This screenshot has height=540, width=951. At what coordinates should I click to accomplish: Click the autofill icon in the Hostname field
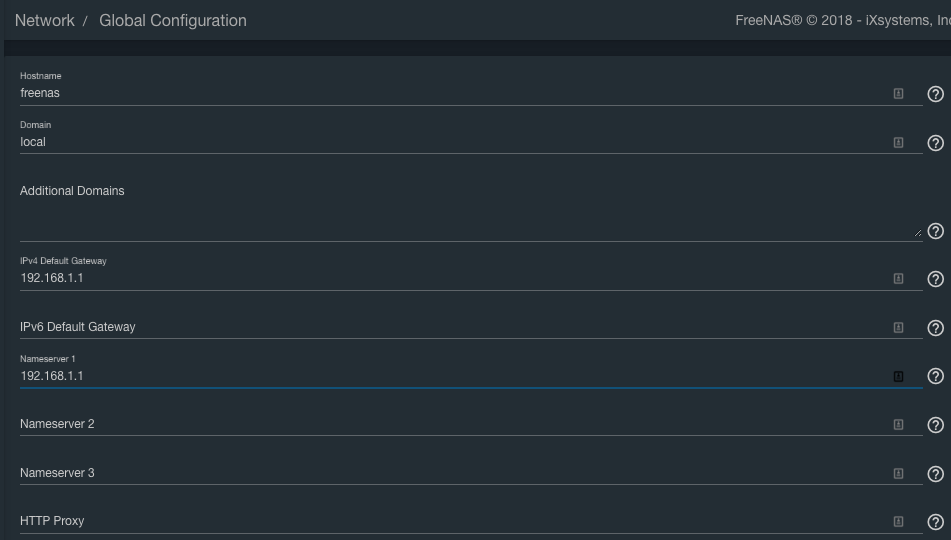pyautogui.click(x=898, y=94)
